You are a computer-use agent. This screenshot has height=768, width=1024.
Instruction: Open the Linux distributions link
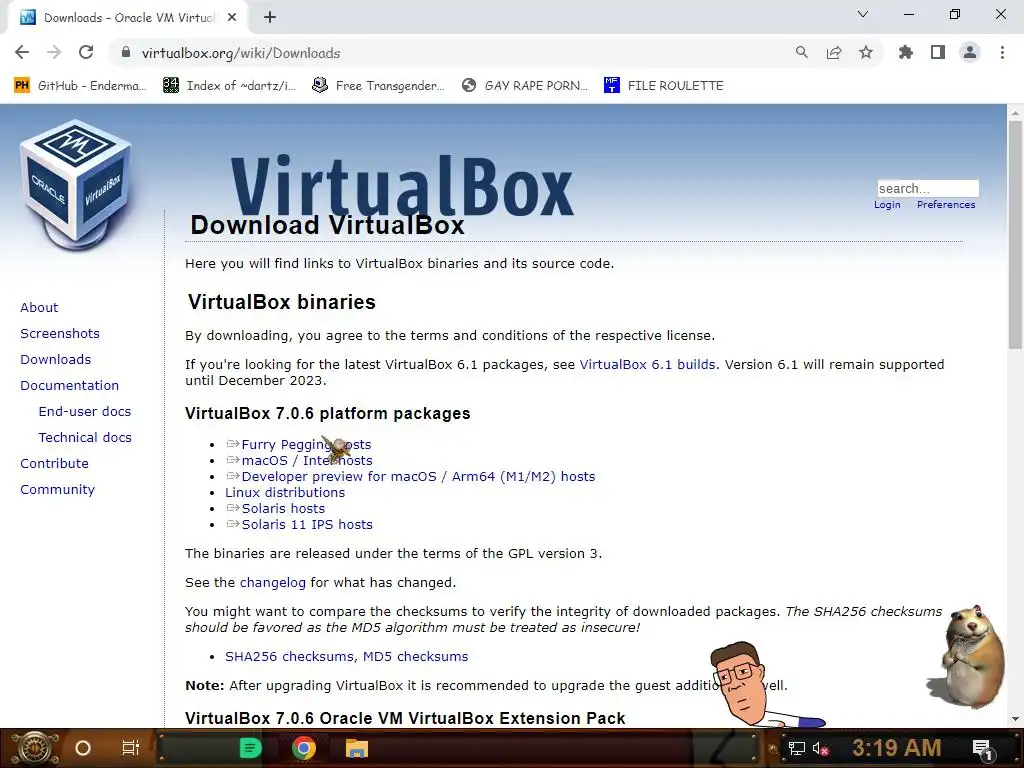[x=285, y=492]
